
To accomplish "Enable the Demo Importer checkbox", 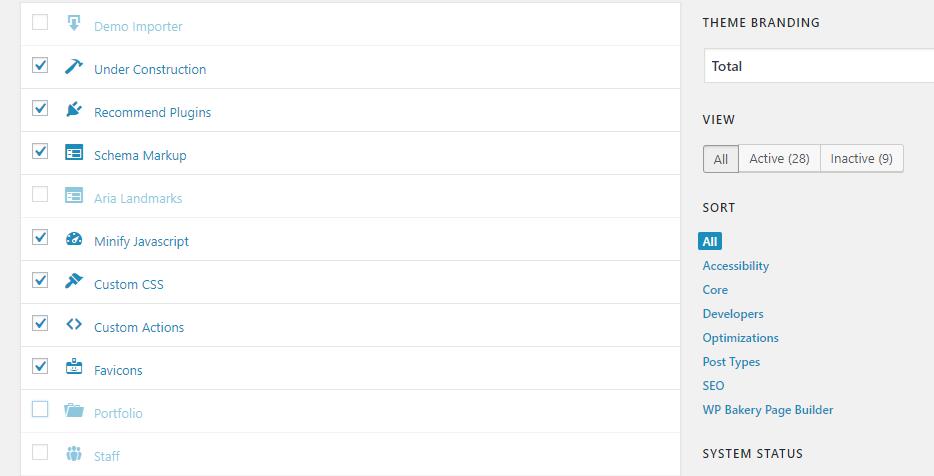I will 40,22.
